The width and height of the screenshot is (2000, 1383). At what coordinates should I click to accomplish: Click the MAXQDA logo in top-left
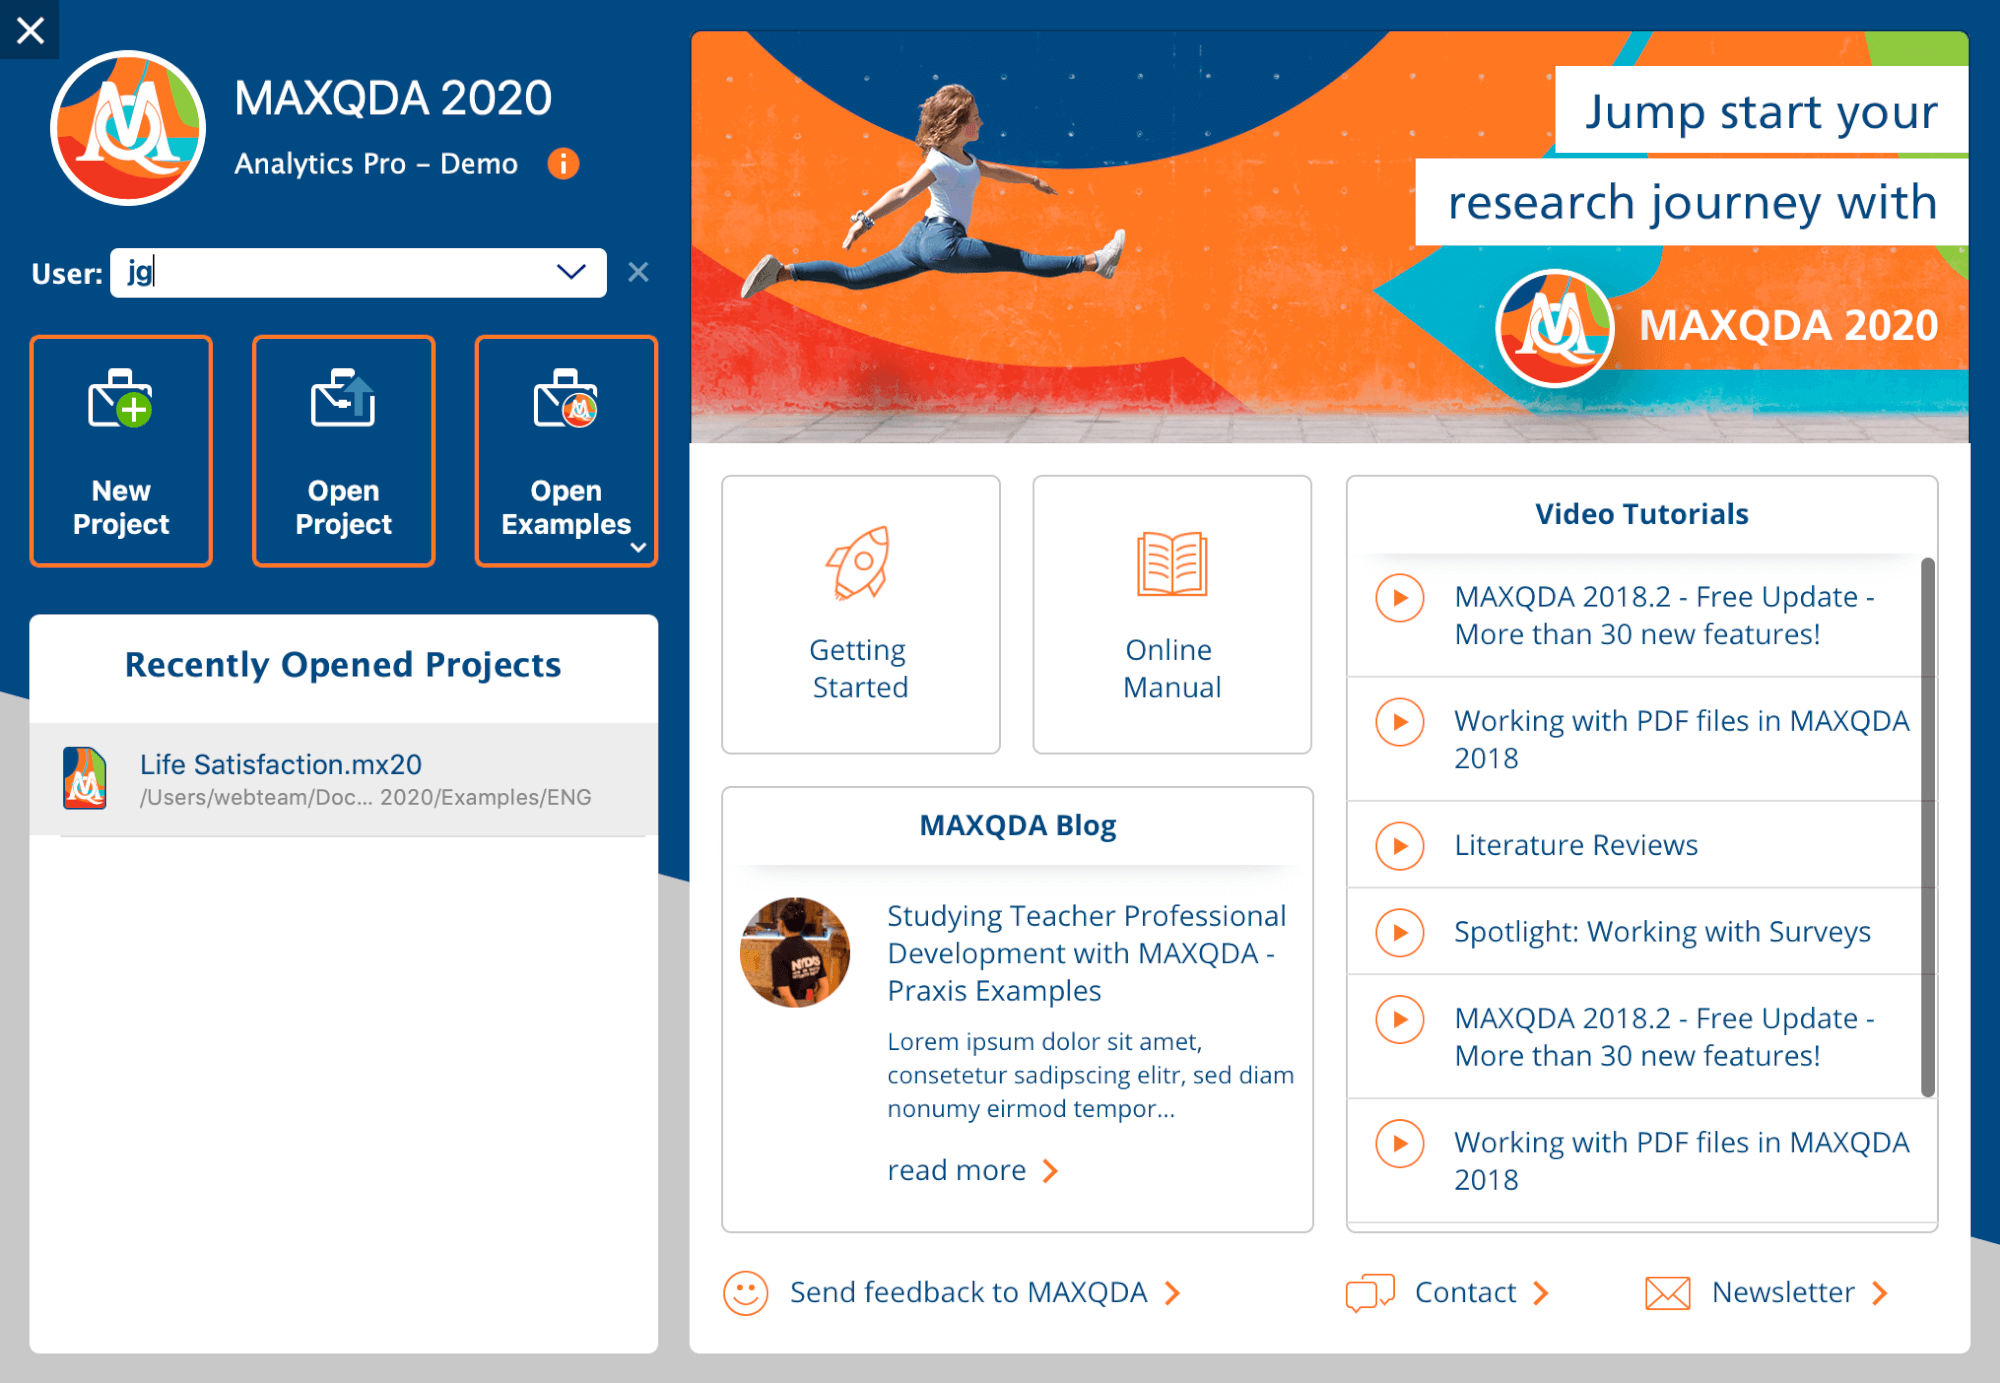128,128
